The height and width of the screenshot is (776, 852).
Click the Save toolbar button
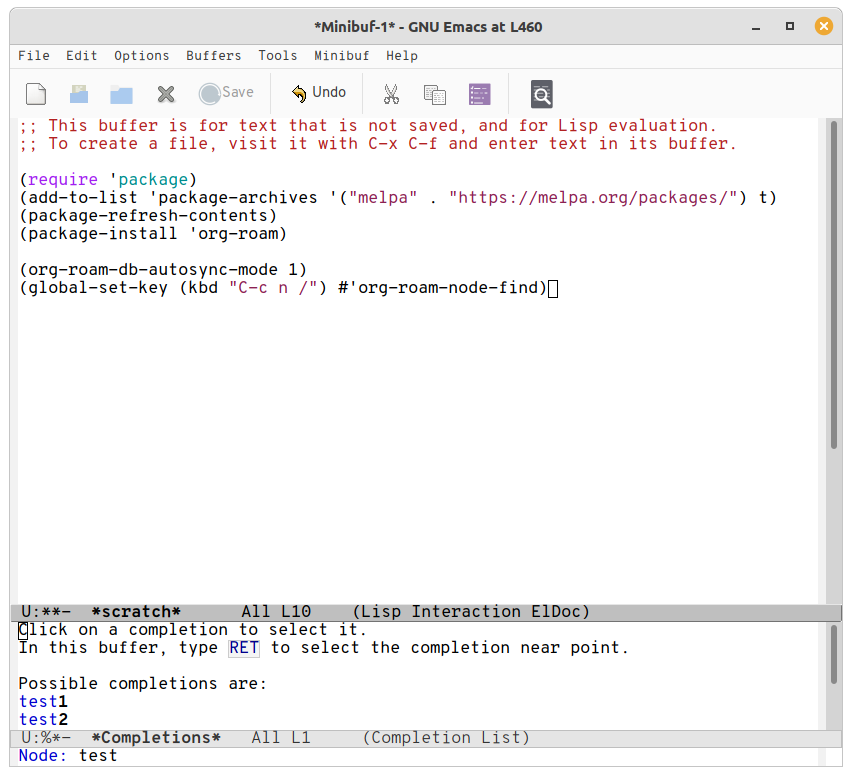pyautogui.click(x=226, y=93)
